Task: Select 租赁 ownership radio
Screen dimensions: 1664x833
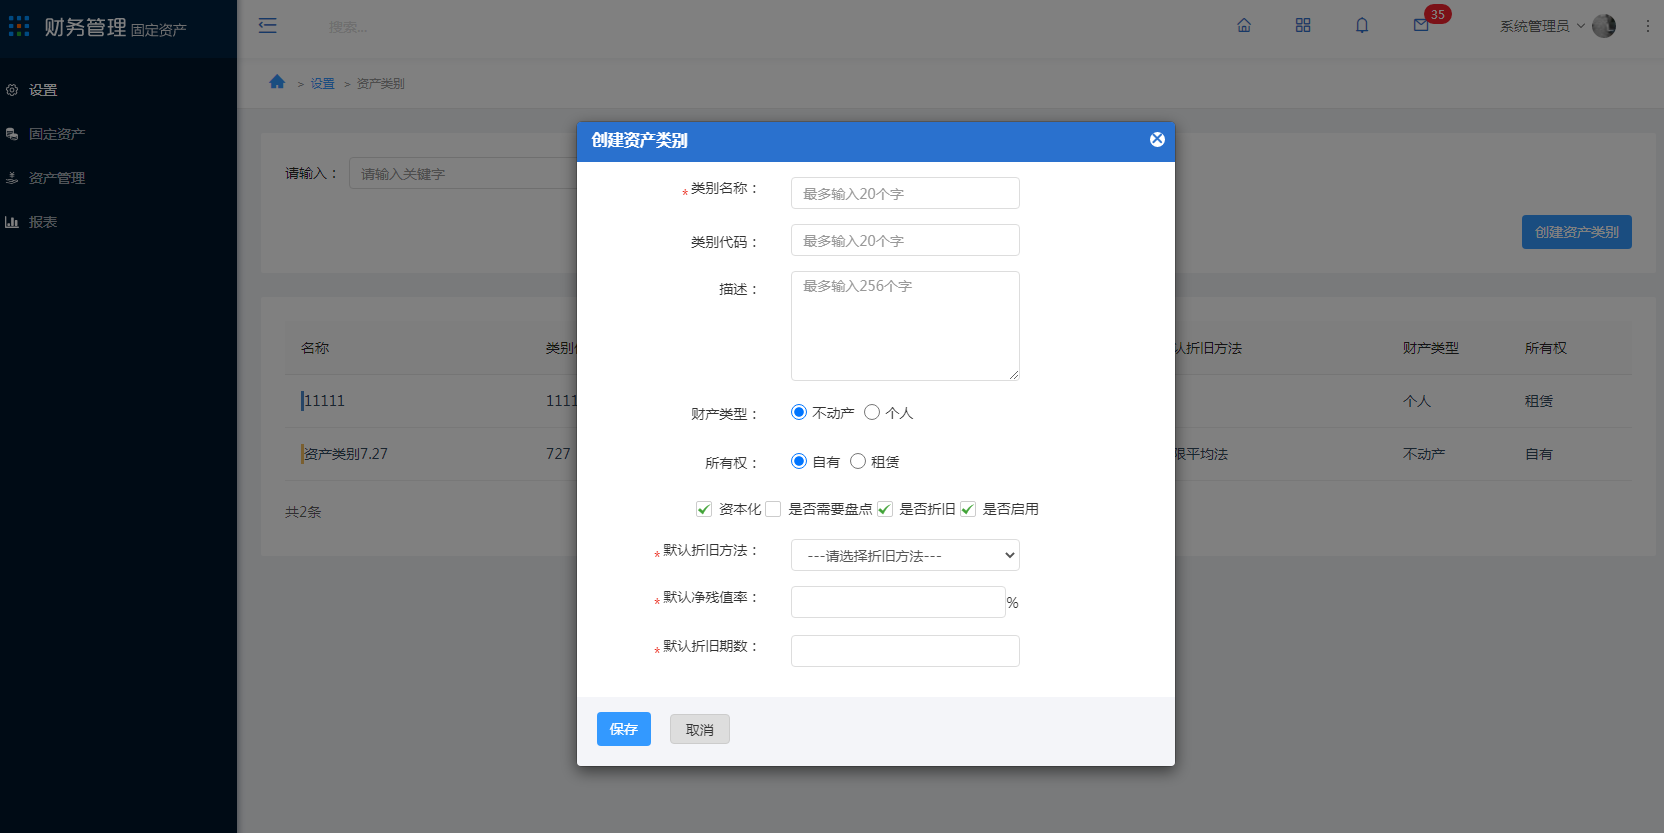Action: (x=858, y=461)
